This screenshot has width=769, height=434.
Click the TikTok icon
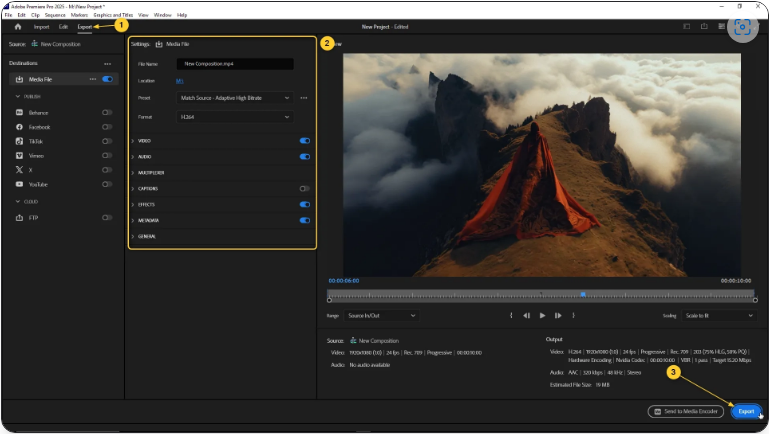pos(19,141)
